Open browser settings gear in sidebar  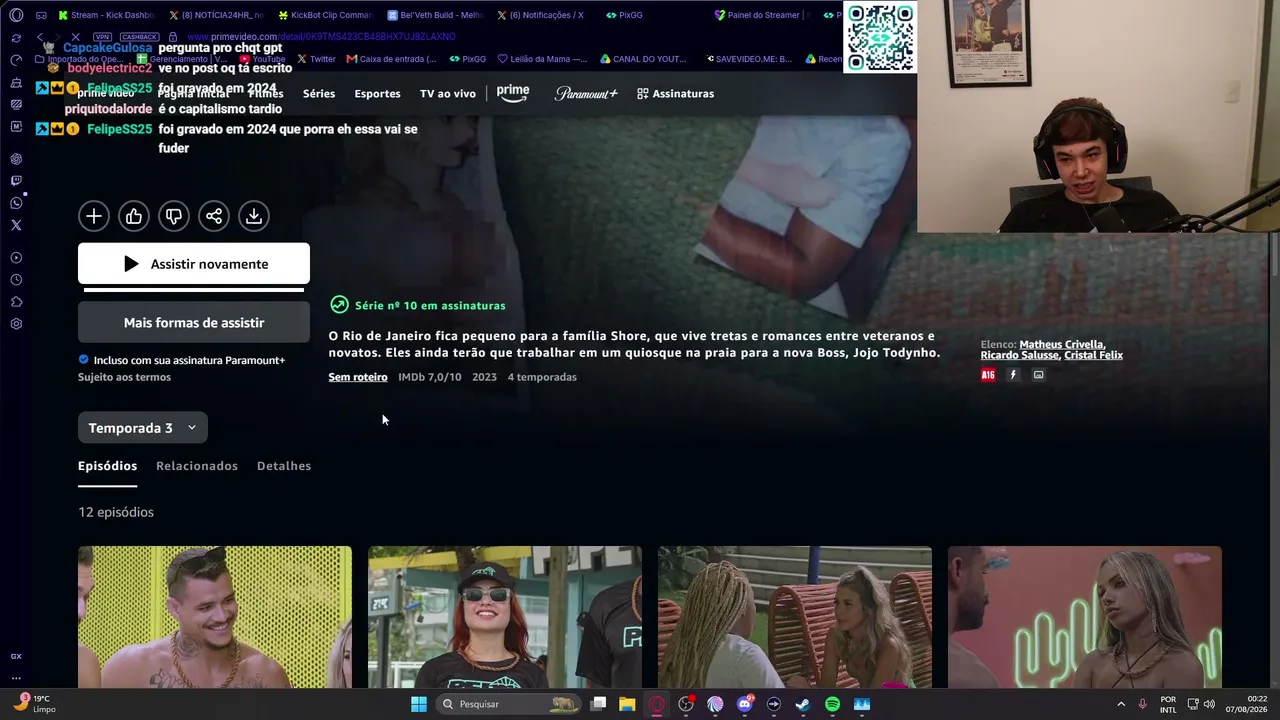coord(16,324)
